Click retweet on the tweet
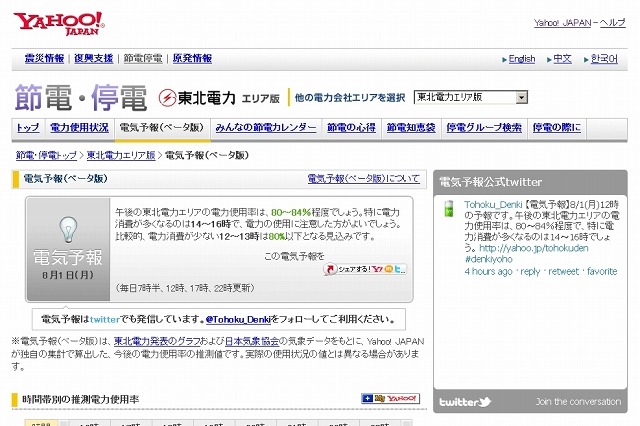 pos(563,271)
